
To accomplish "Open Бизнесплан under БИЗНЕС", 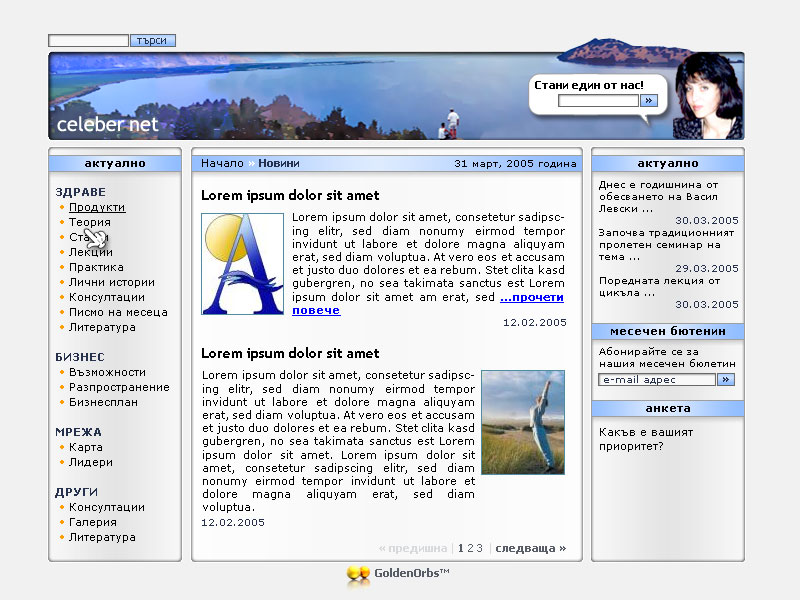I will coord(103,402).
